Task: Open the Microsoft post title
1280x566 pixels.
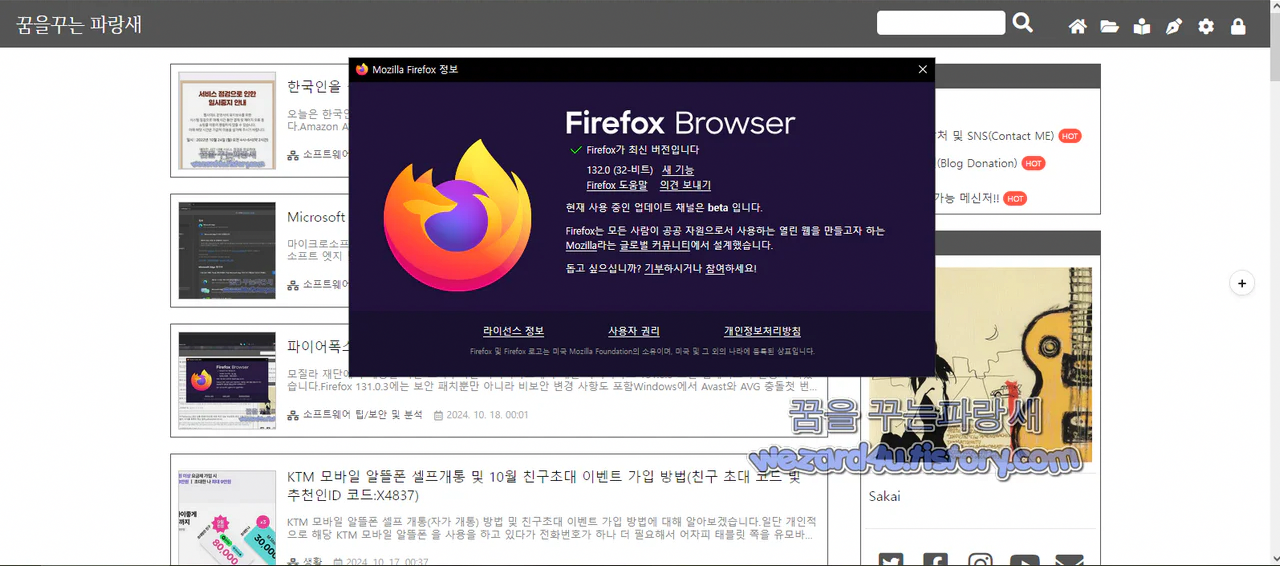Action: (317, 217)
